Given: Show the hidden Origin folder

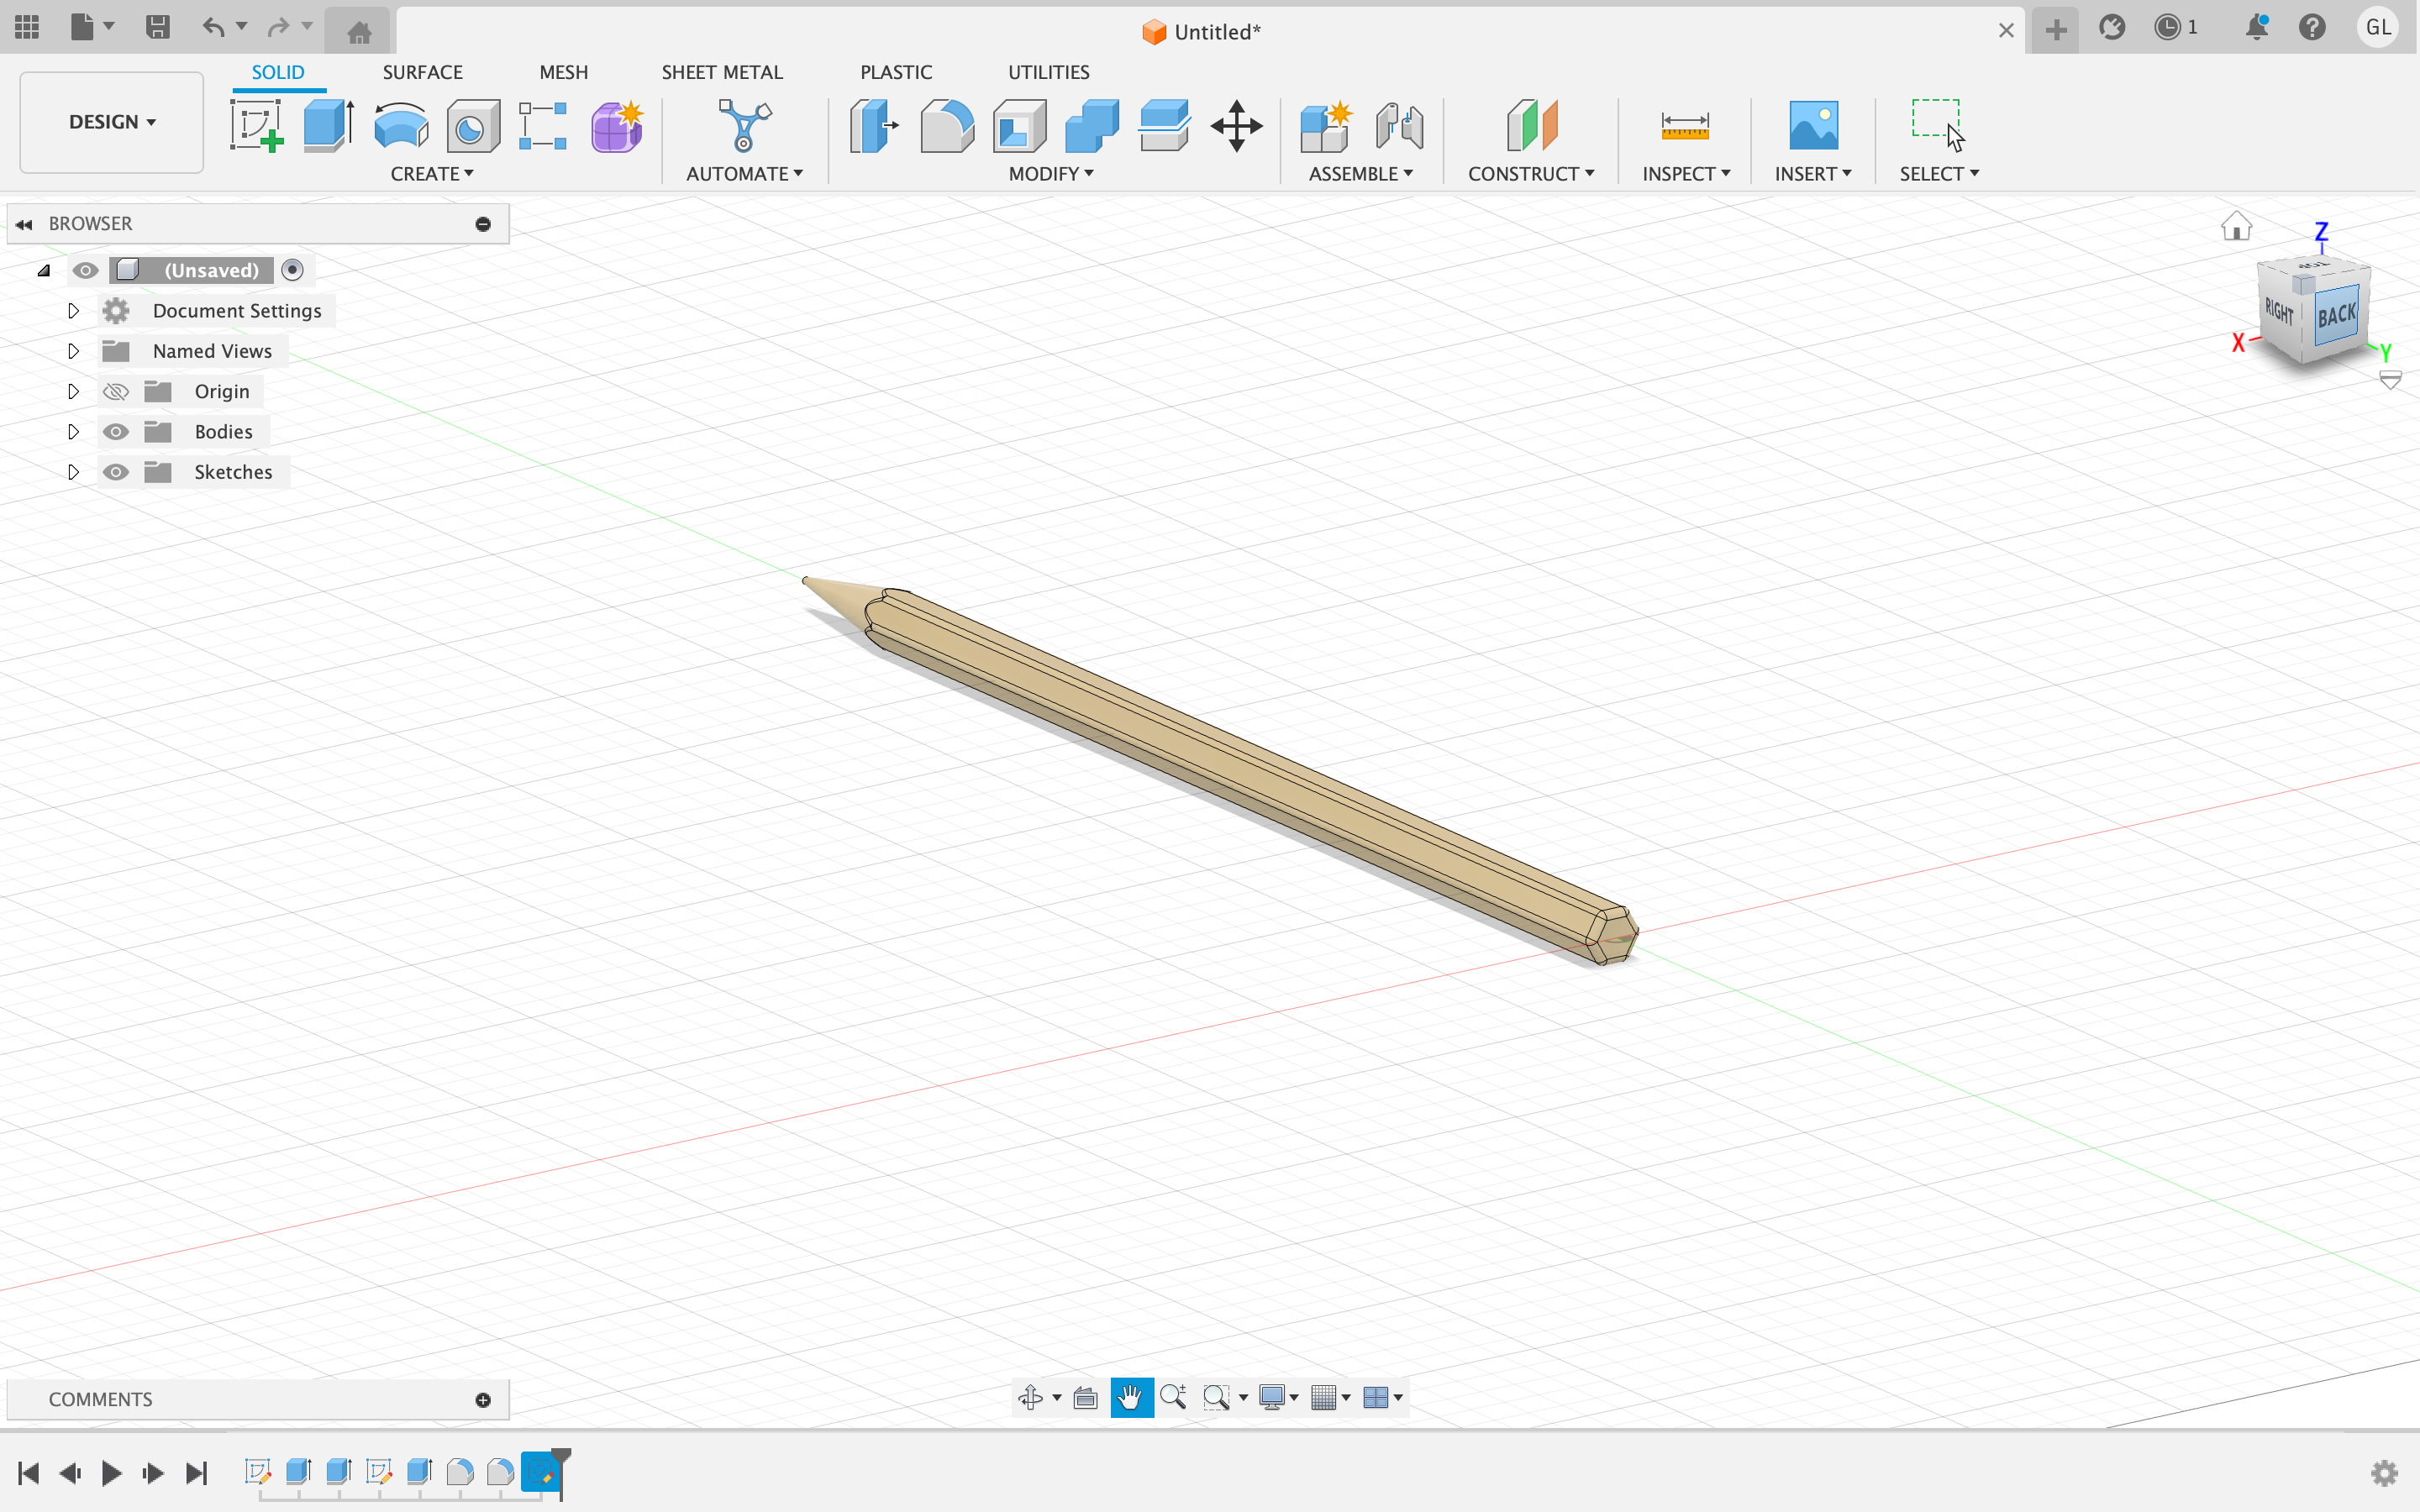Looking at the screenshot, I should click(116, 392).
